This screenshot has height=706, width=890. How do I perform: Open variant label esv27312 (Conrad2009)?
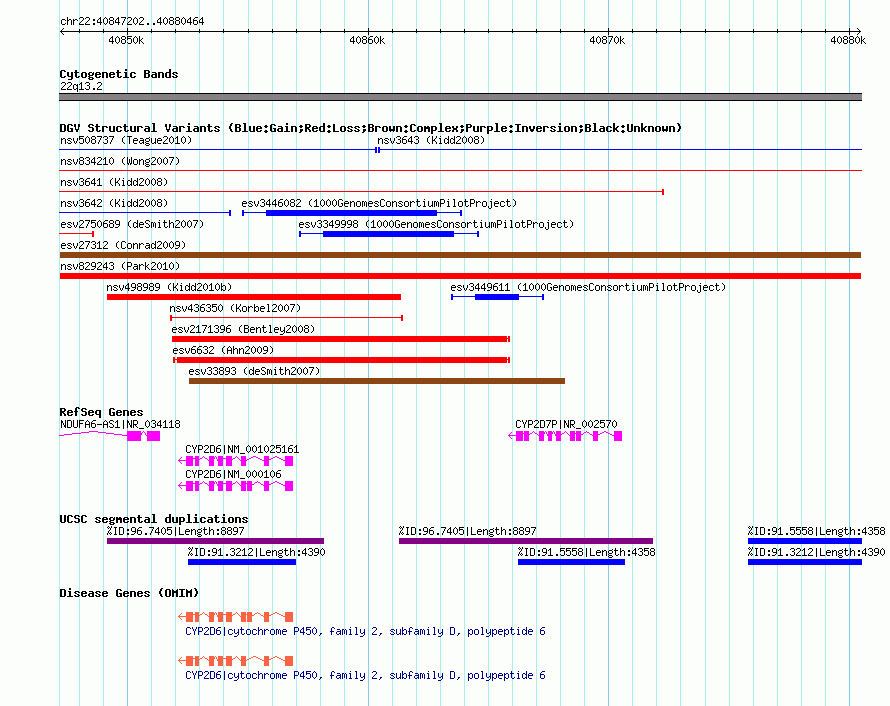click(123, 245)
